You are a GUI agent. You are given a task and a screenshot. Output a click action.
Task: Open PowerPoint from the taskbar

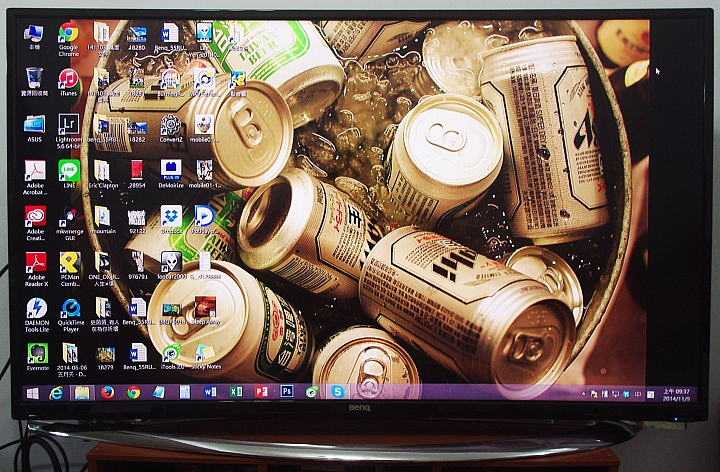point(261,392)
